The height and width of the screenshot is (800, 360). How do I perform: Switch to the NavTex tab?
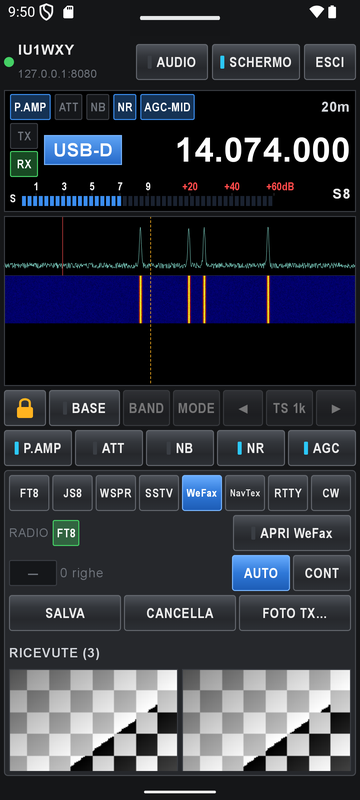[x=245, y=493]
